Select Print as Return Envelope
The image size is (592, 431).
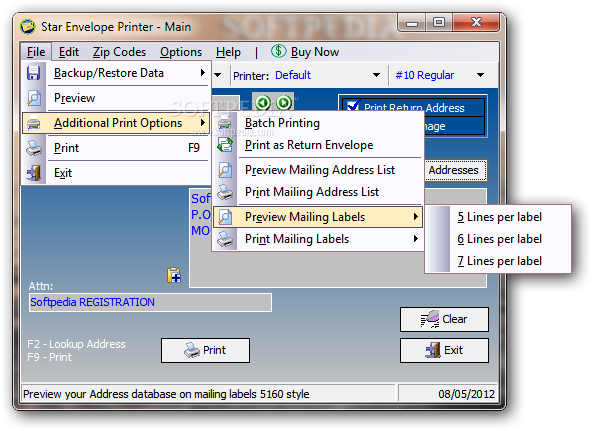(318, 145)
